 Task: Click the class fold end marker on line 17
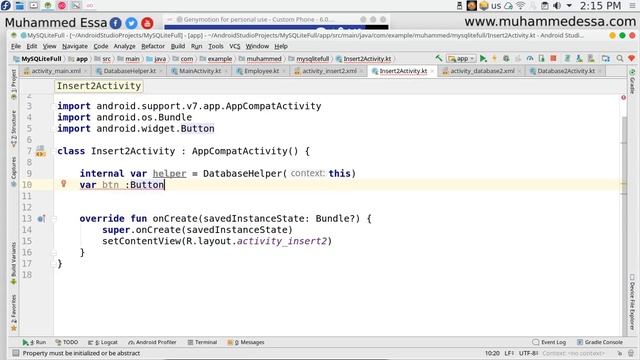tap(54, 264)
